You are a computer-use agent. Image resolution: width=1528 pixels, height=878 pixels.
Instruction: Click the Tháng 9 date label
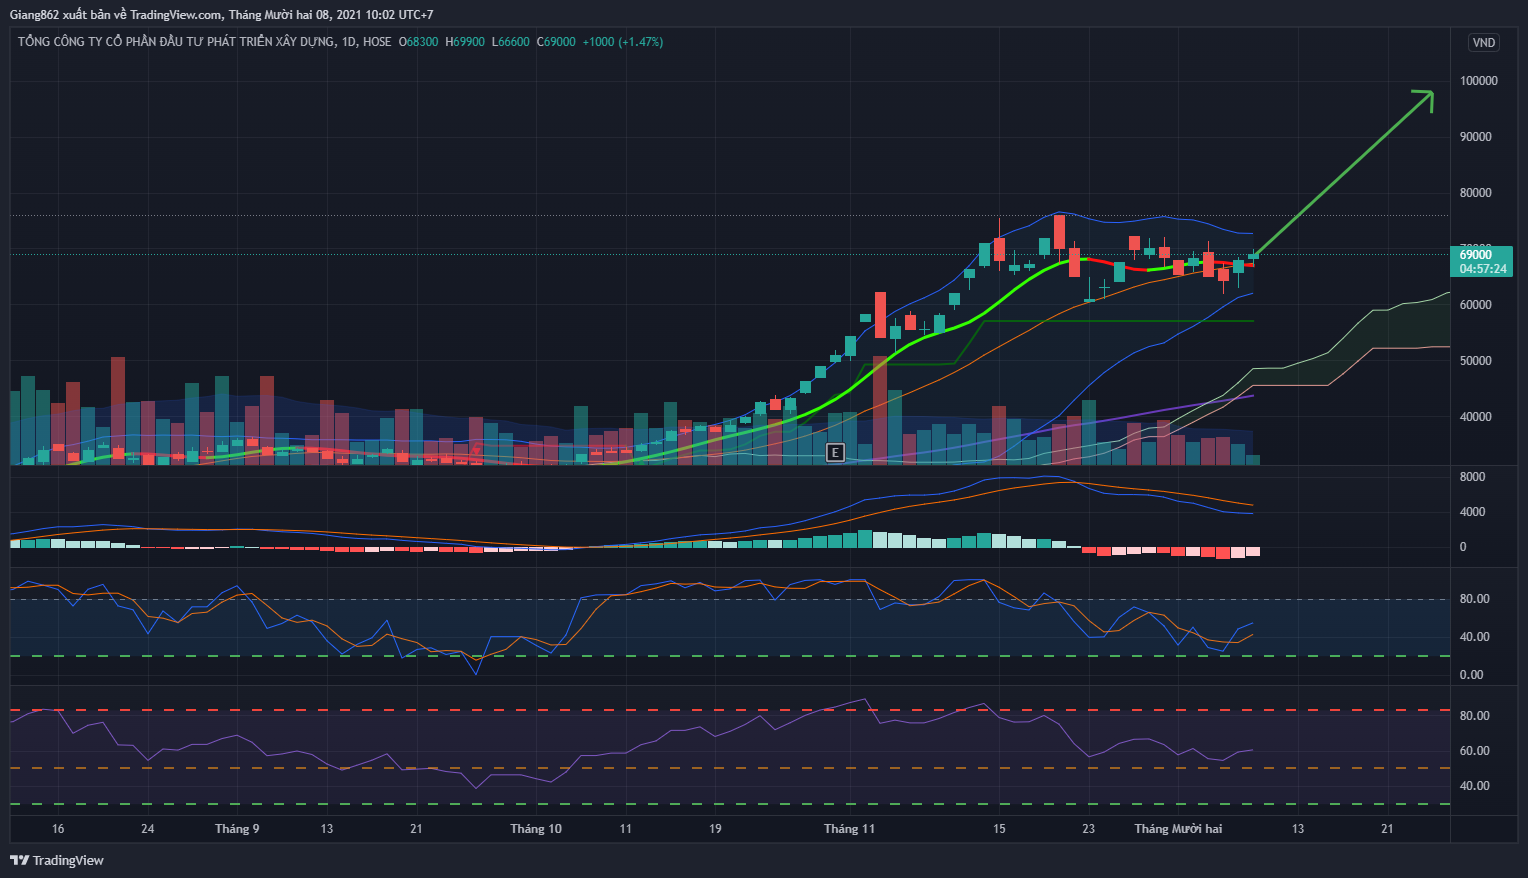coord(237,829)
